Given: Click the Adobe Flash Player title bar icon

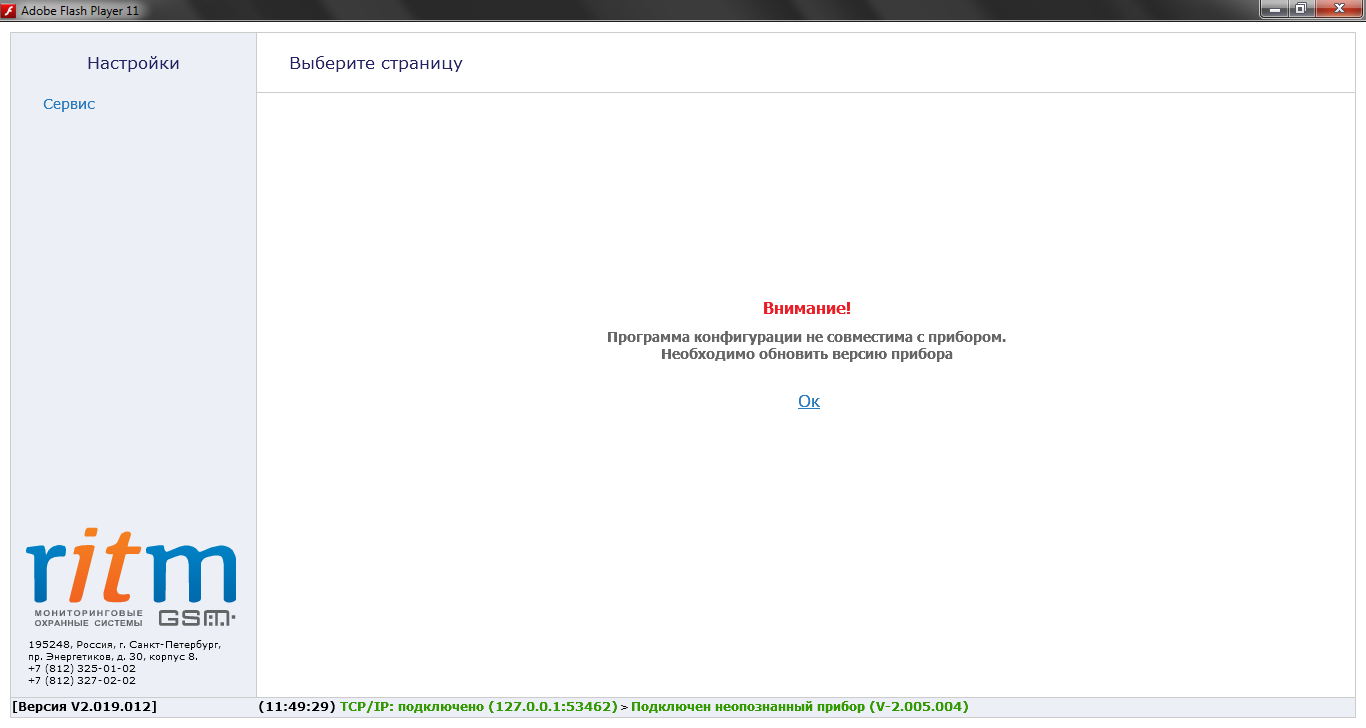Looking at the screenshot, I should click(11, 9).
